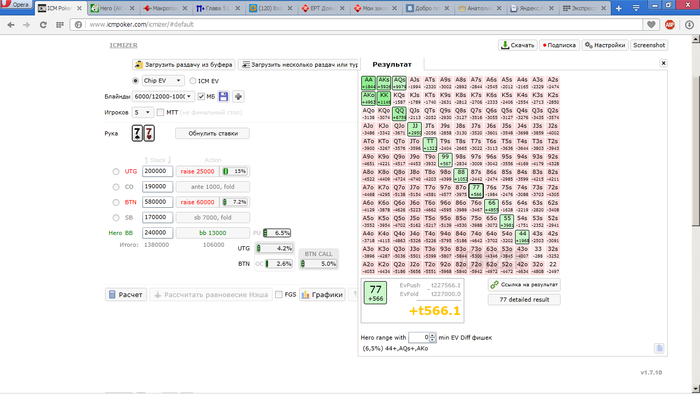Open the Chip EV dropdown
The height and width of the screenshot is (394, 700).
tap(162, 81)
